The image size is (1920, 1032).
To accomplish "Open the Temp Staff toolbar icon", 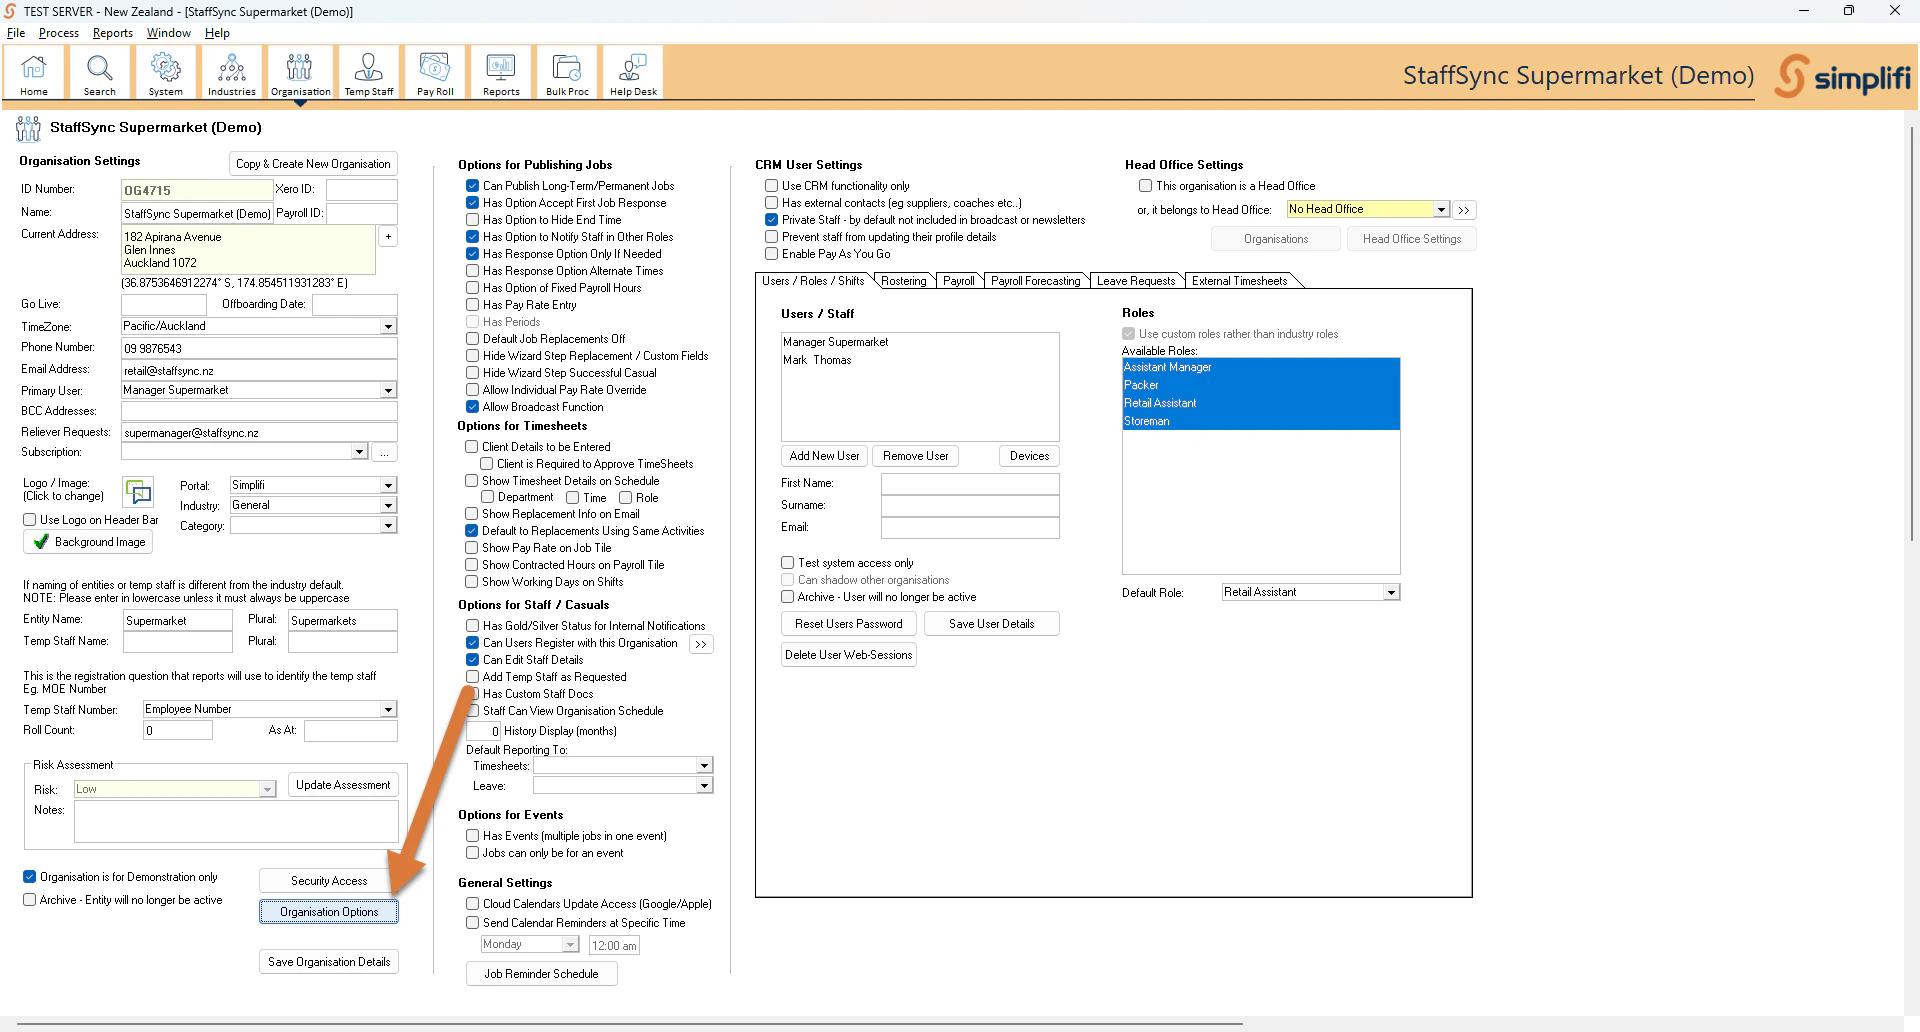I will (x=369, y=73).
